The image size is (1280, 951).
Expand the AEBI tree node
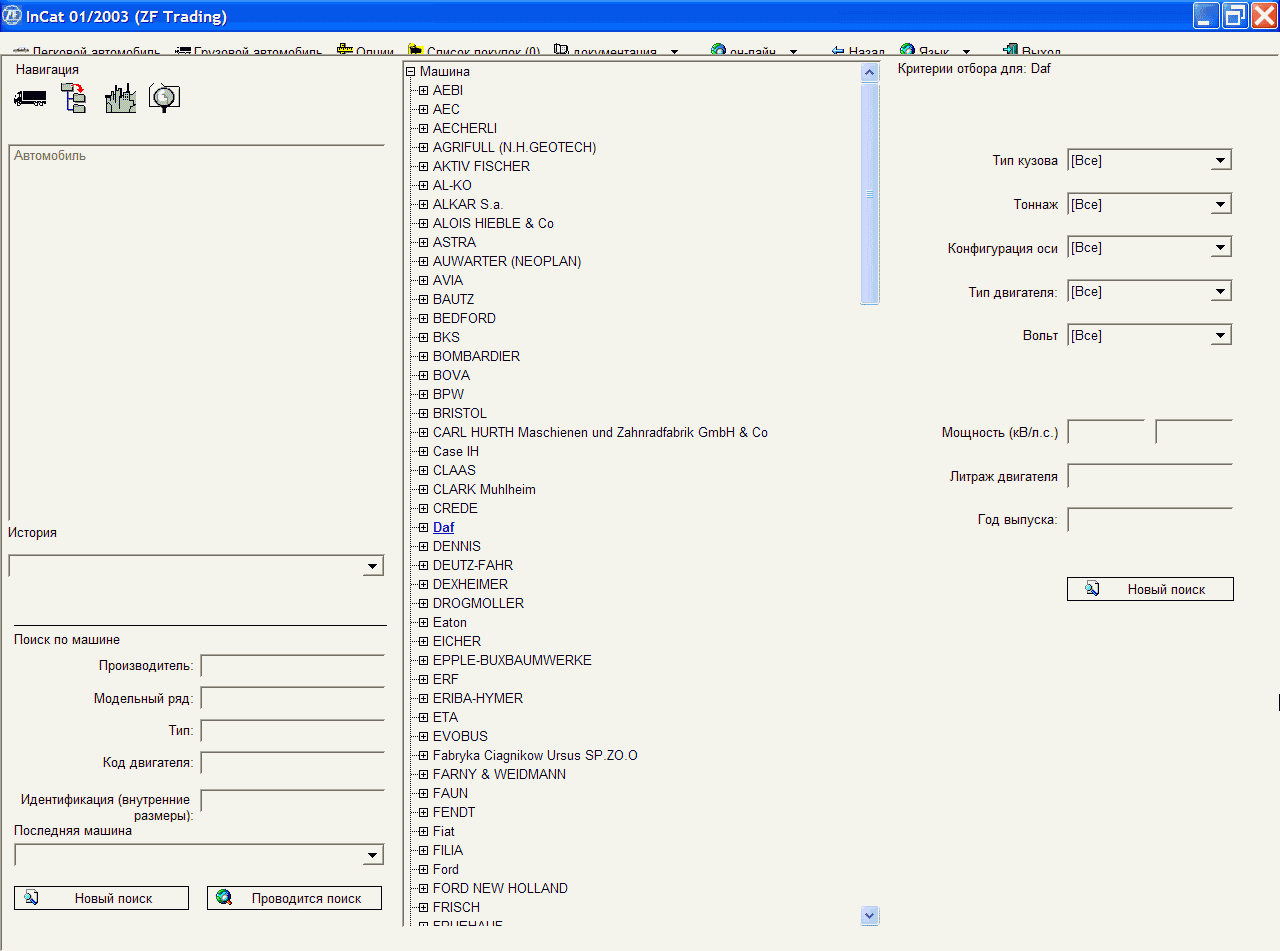pyautogui.click(x=424, y=91)
